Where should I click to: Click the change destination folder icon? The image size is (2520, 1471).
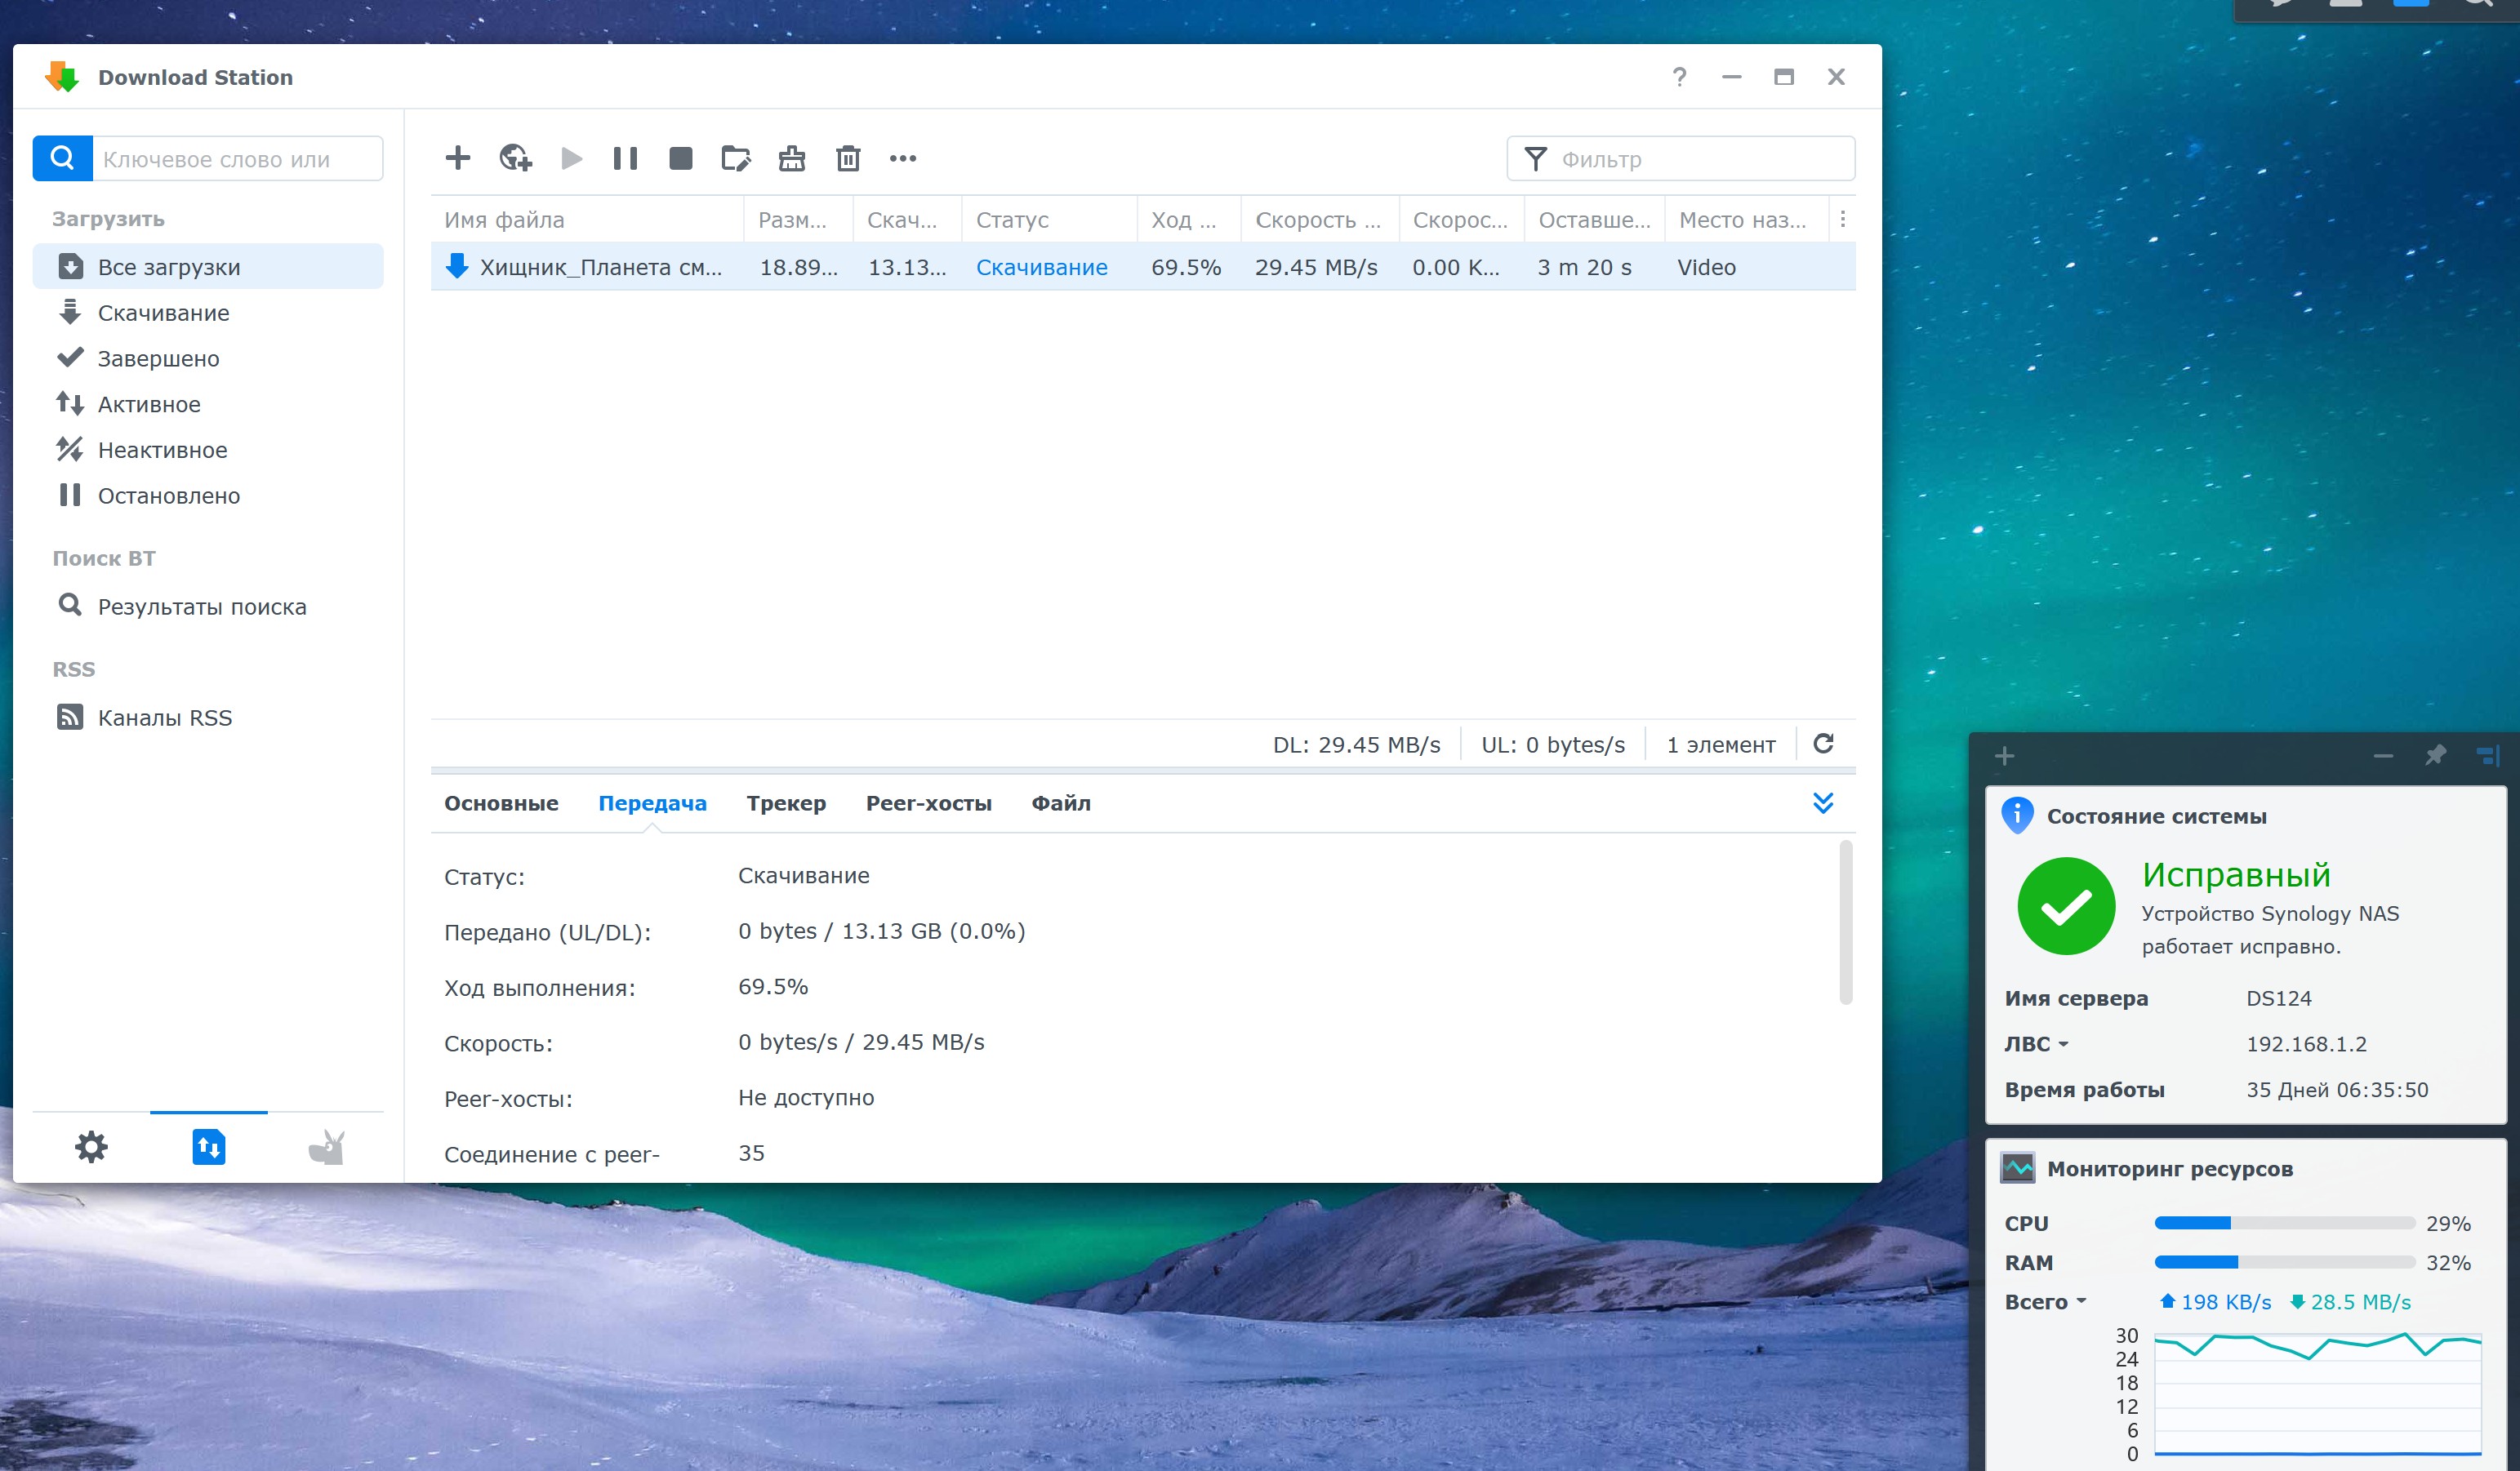pyautogui.click(x=736, y=158)
